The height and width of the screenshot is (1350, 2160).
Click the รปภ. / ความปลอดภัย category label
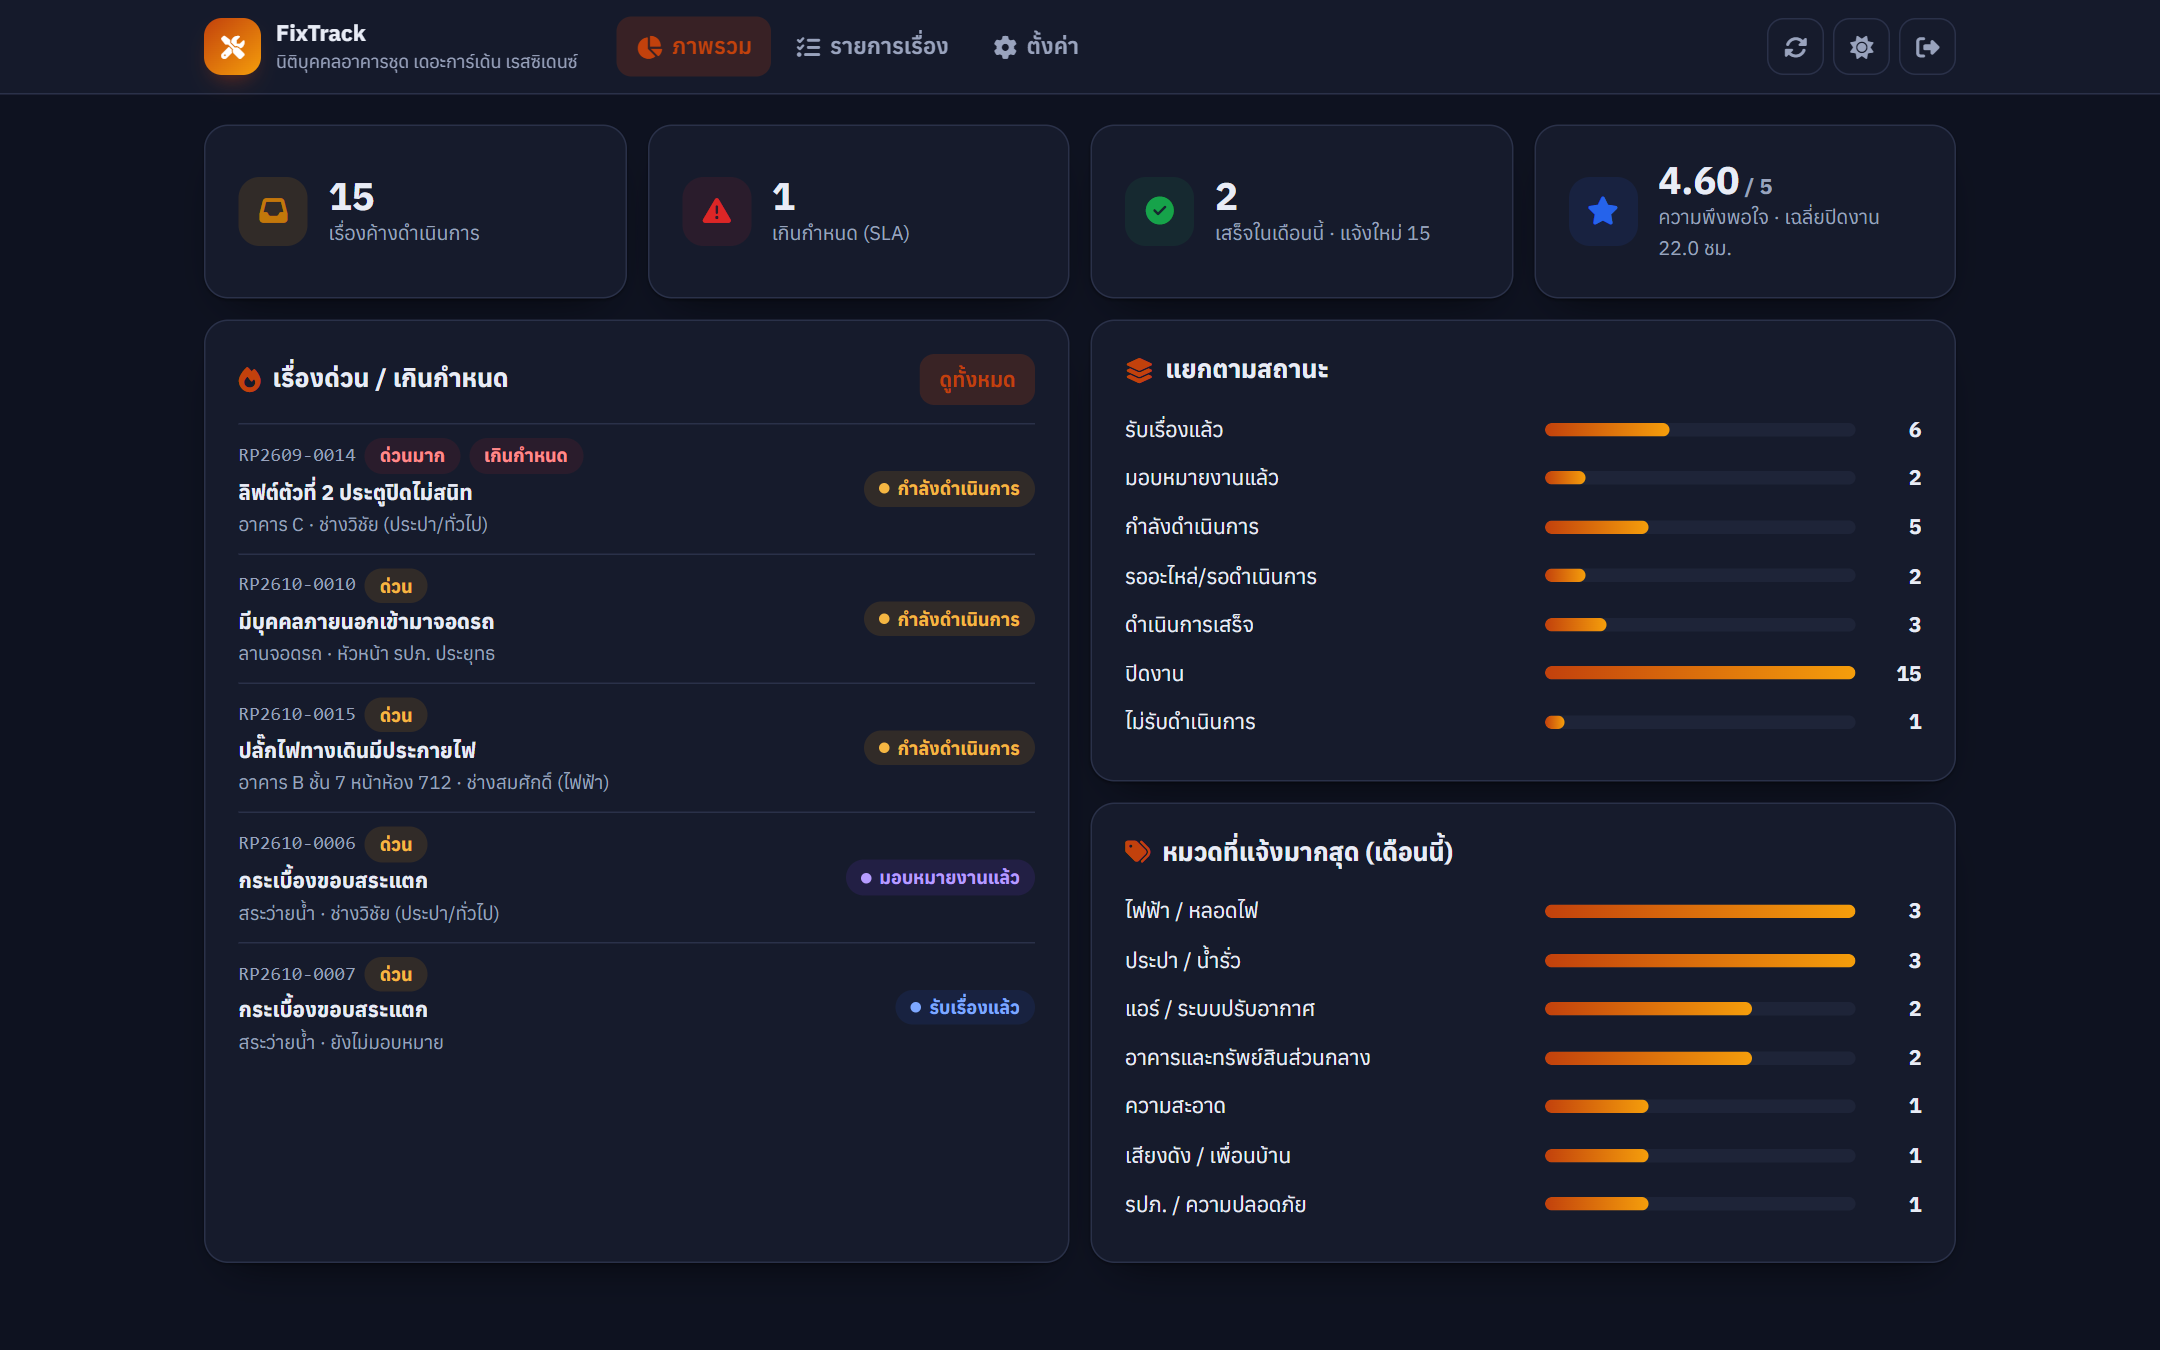pyautogui.click(x=1215, y=1204)
